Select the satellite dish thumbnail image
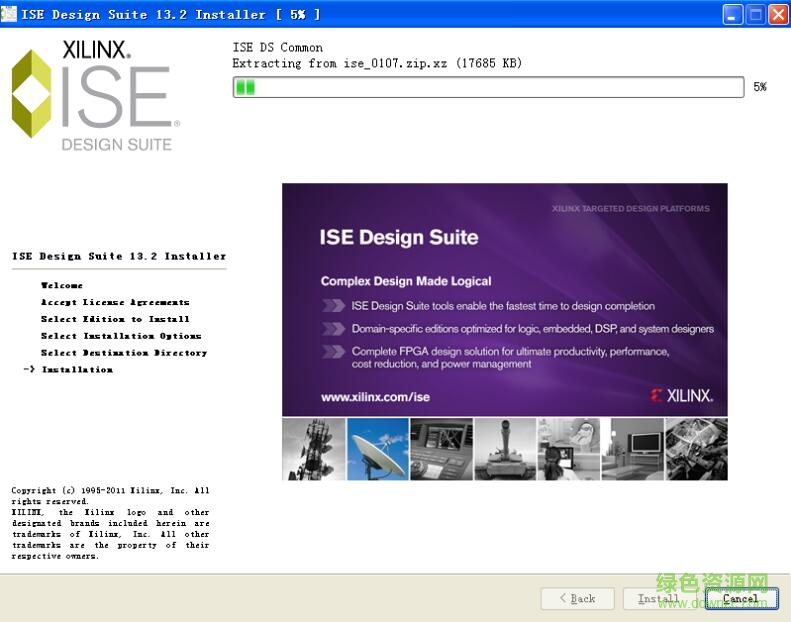 pos(378,449)
